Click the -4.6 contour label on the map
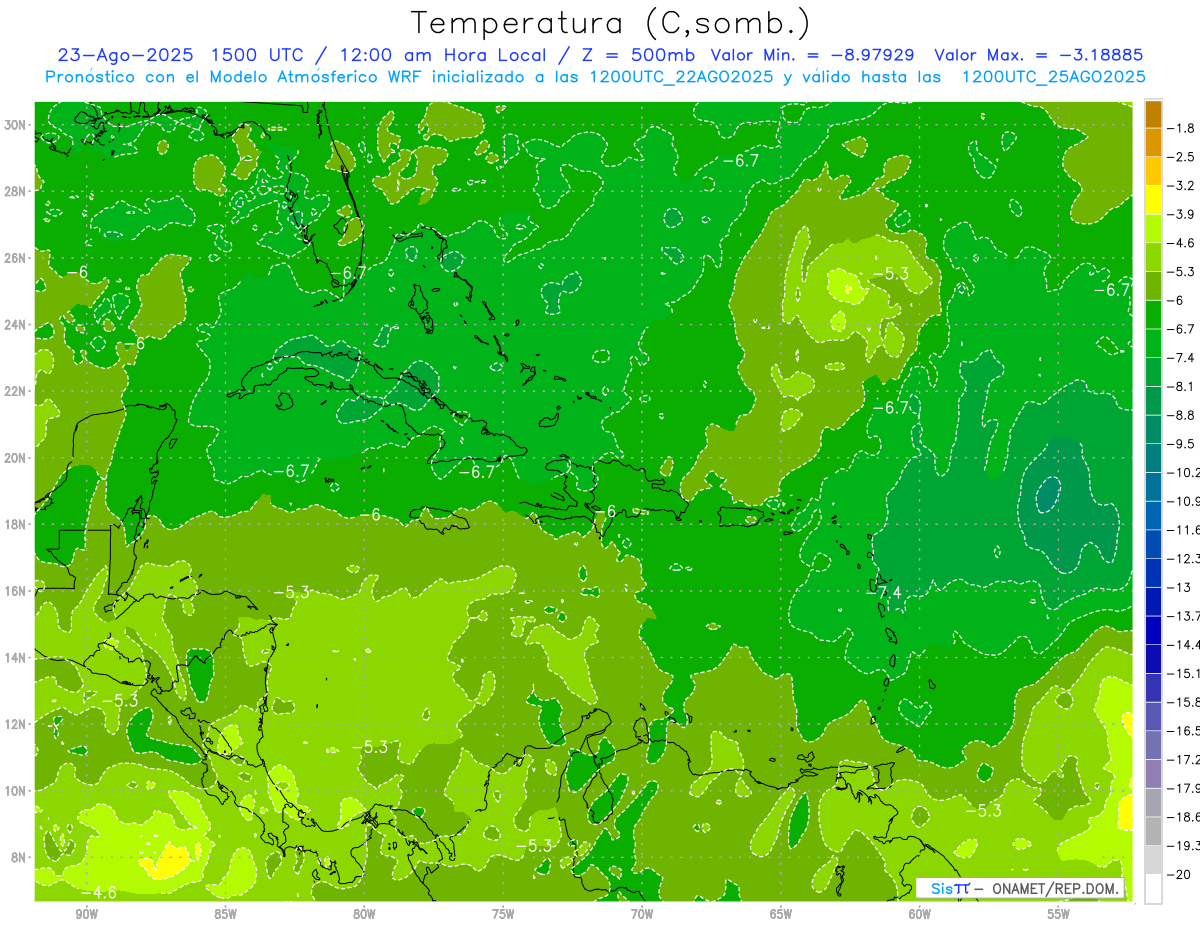 pyautogui.click(x=98, y=891)
